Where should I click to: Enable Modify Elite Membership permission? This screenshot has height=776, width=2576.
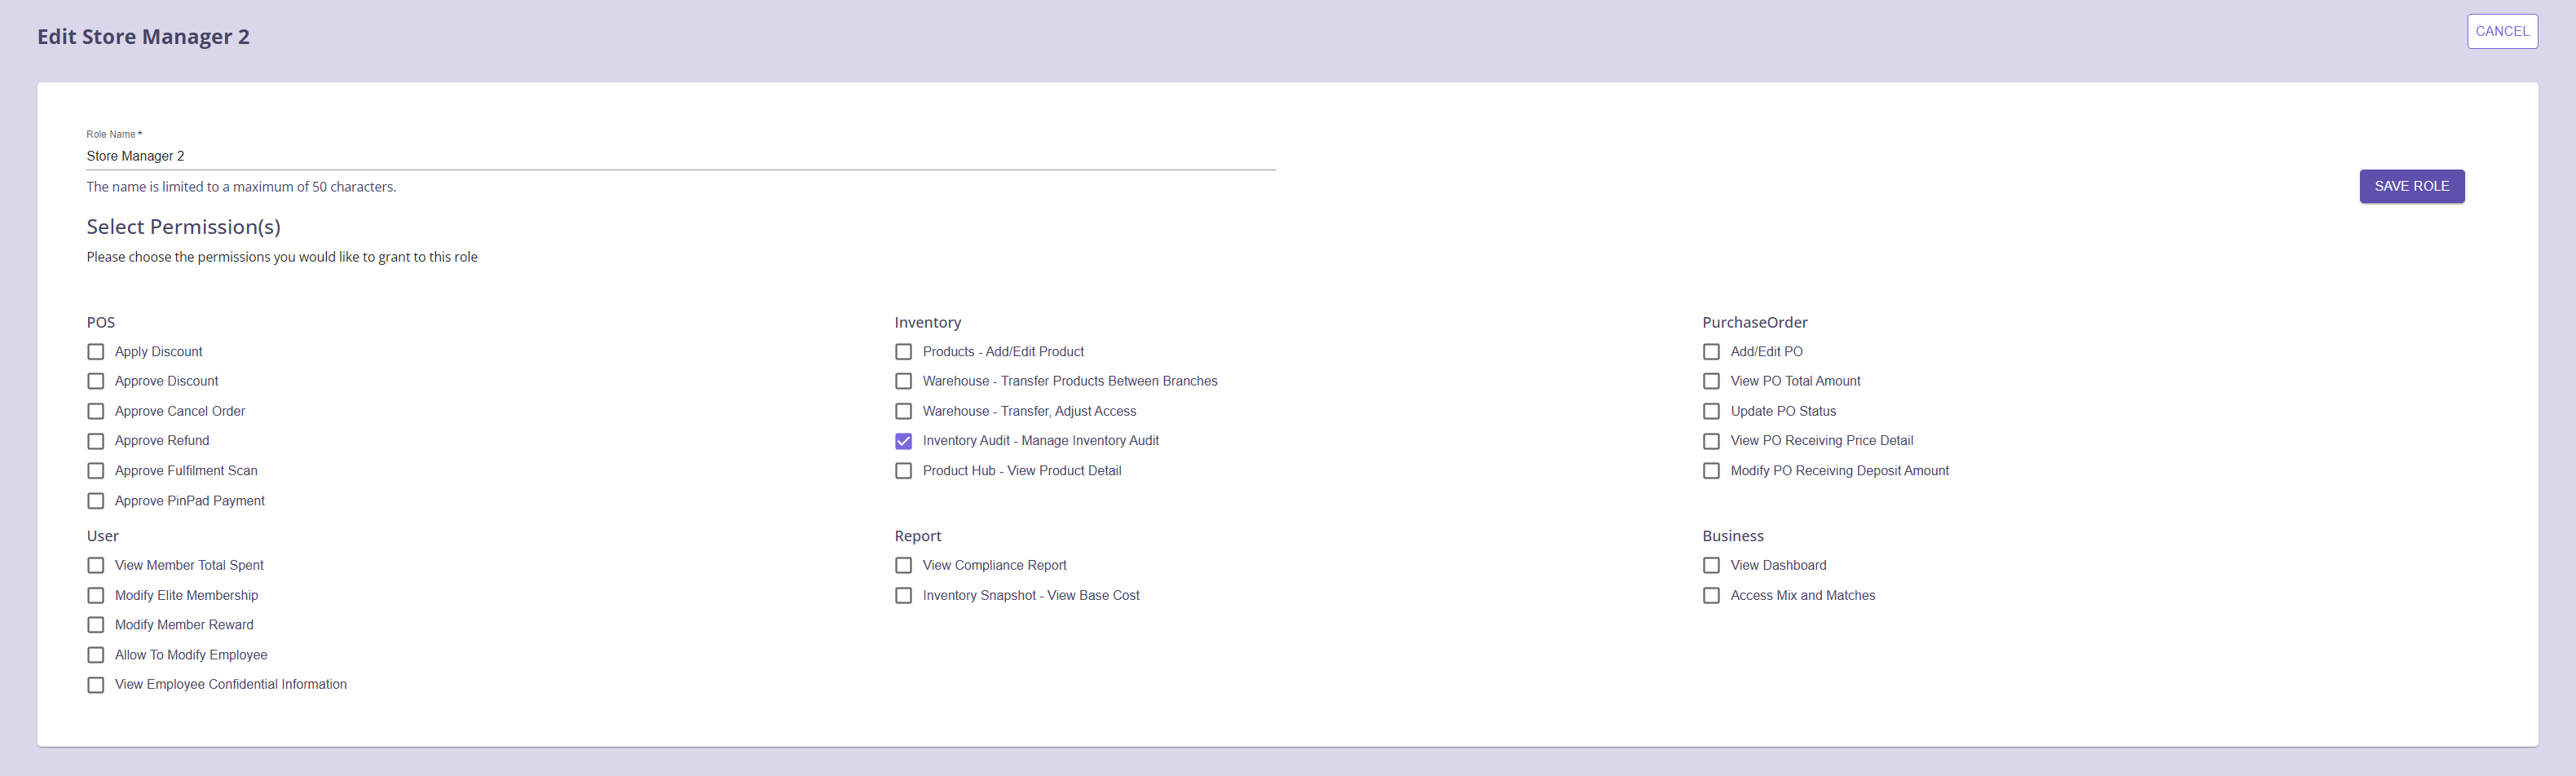click(96, 595)
